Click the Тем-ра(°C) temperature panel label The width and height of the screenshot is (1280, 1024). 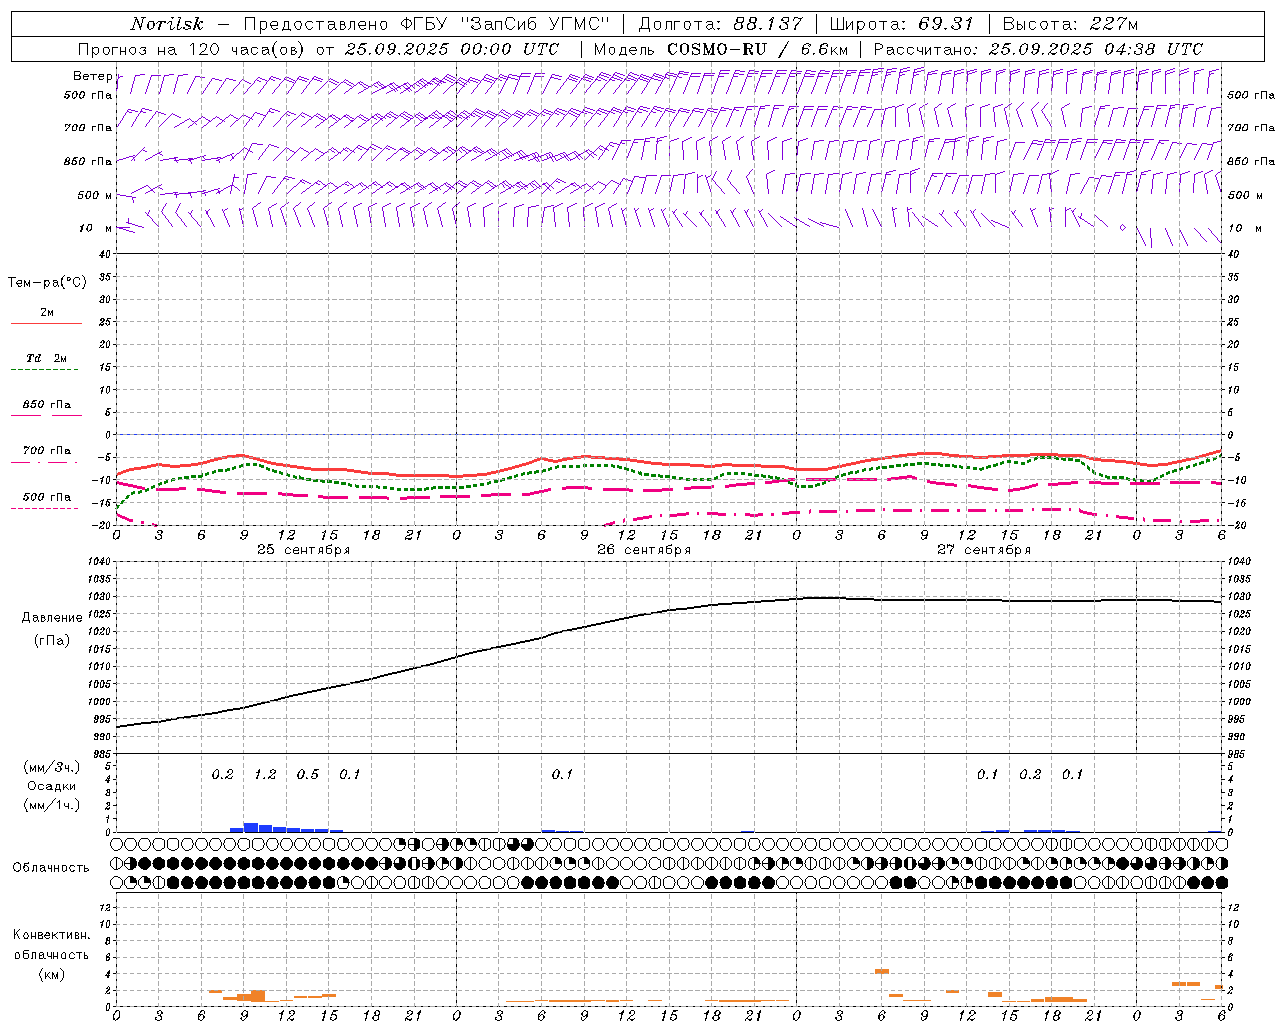(x=47, y=283)
